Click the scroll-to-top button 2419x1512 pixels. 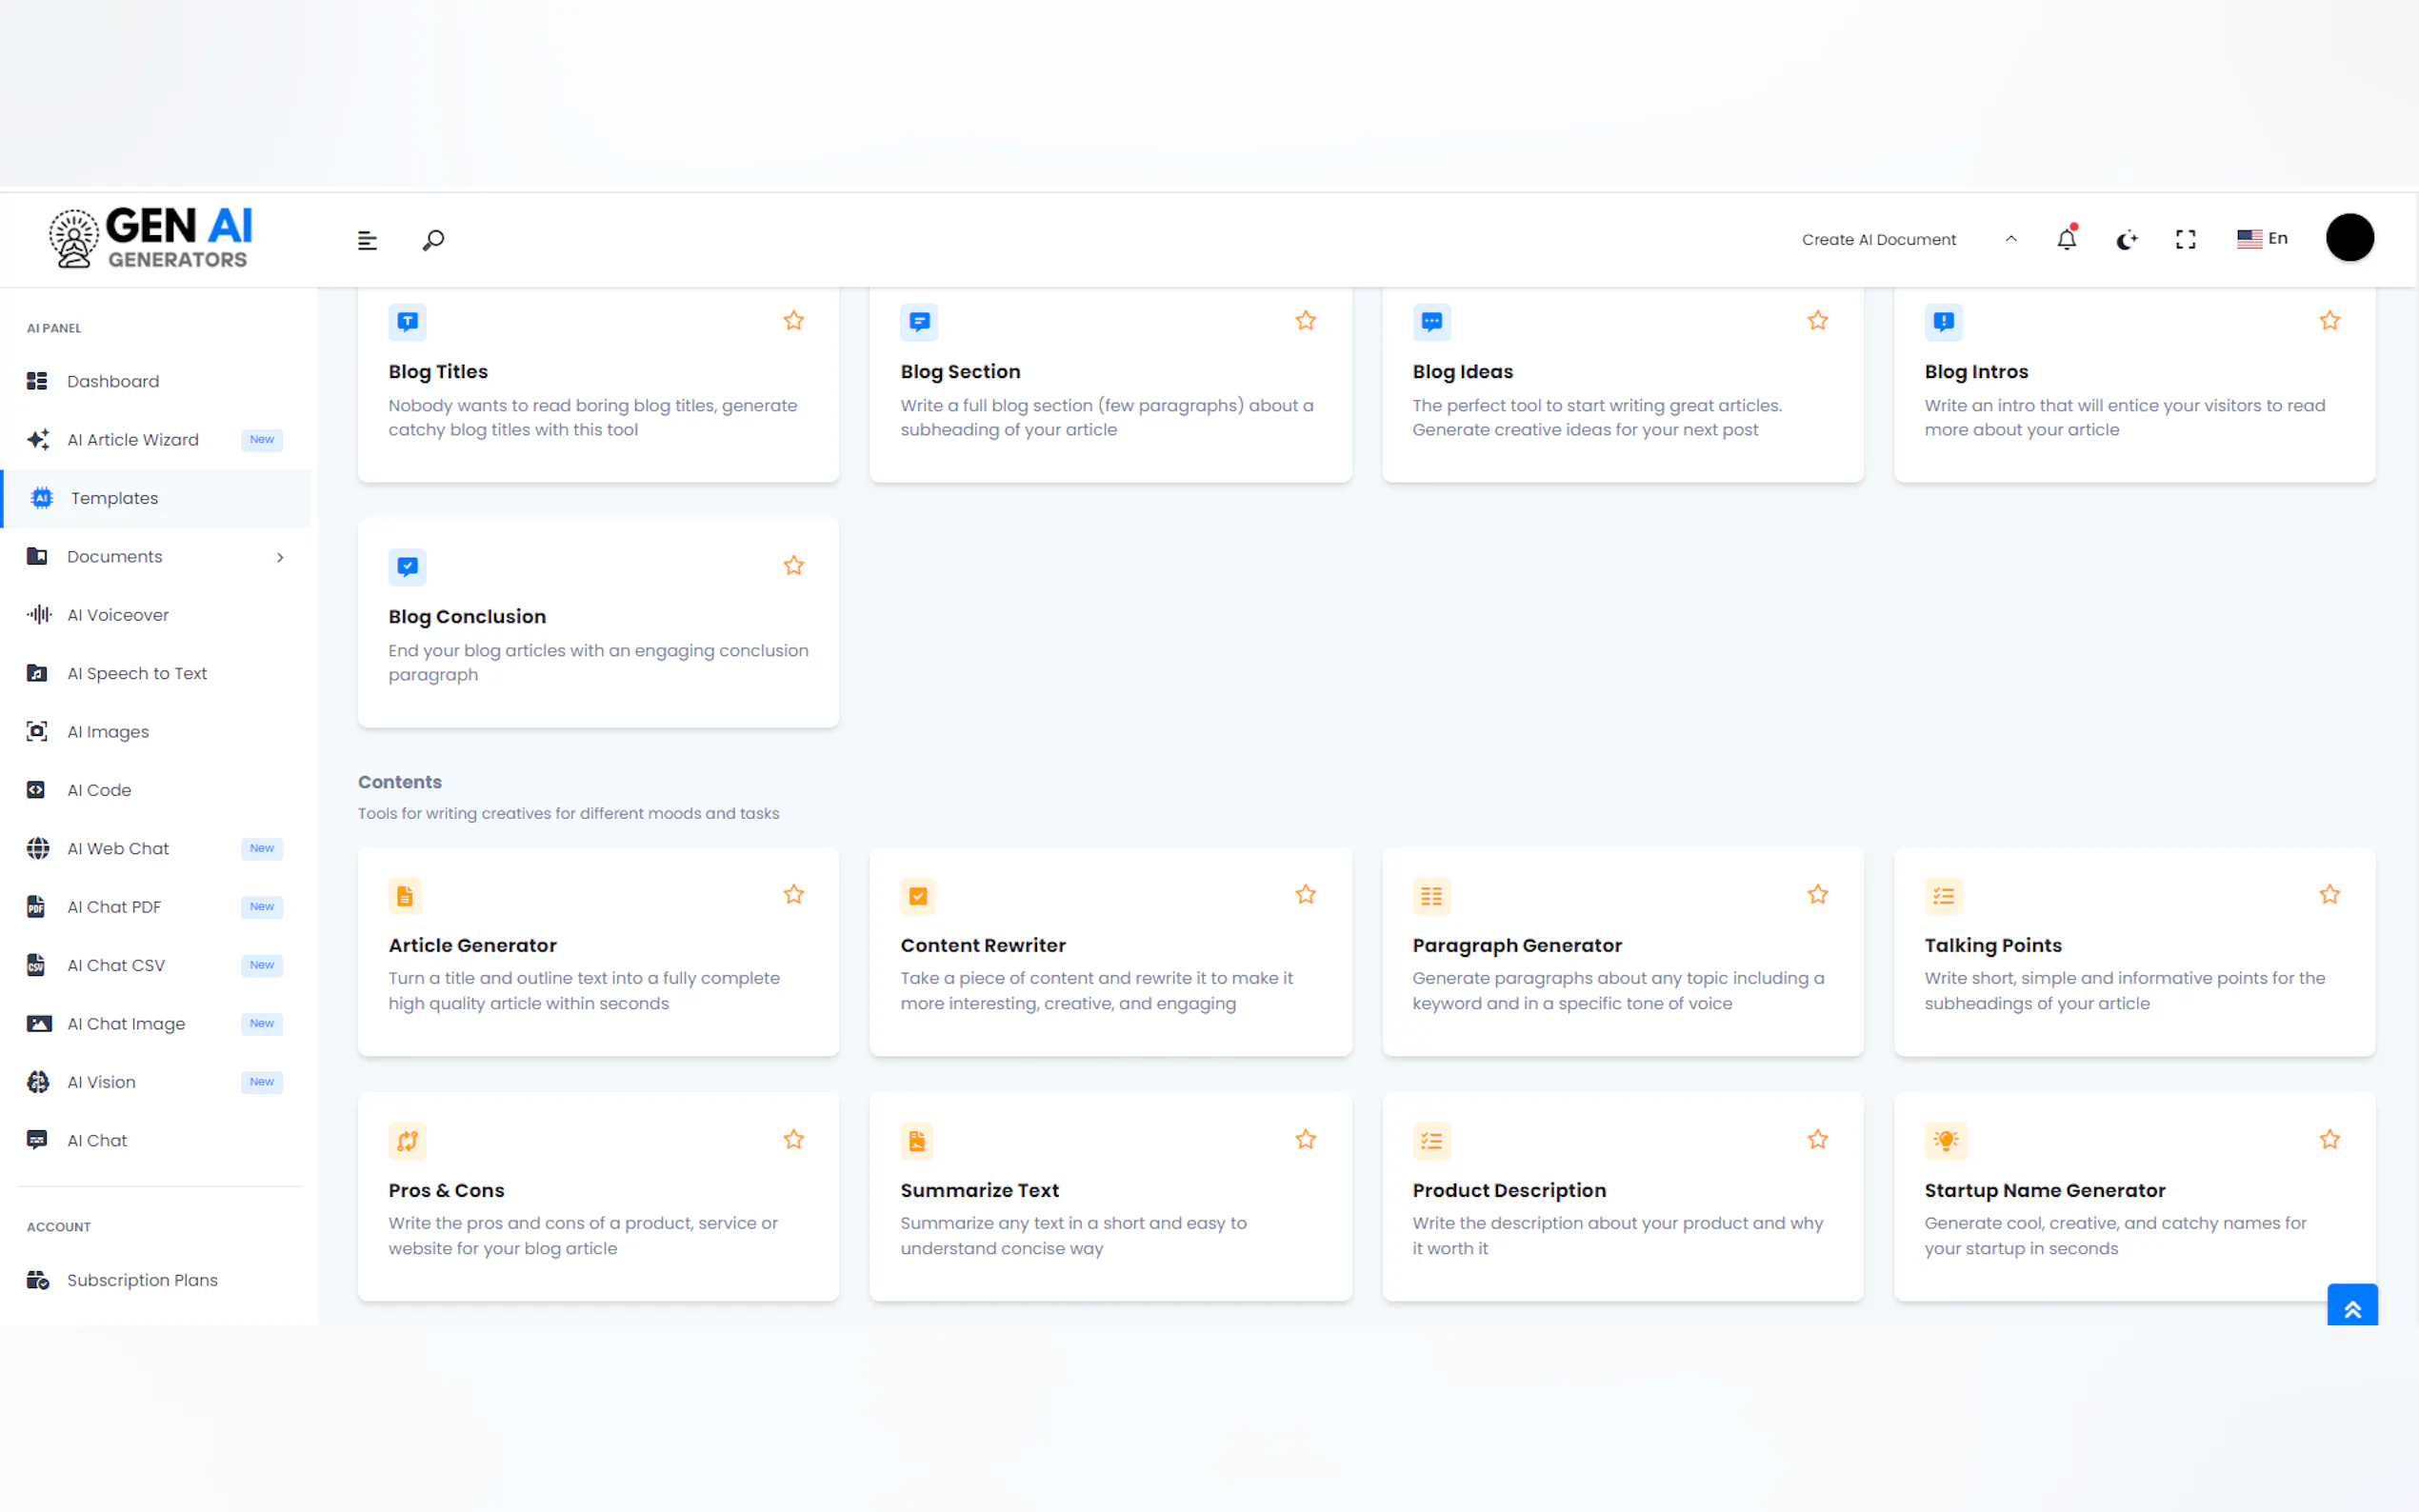pyautogui.click(x=2352, y=1305)
